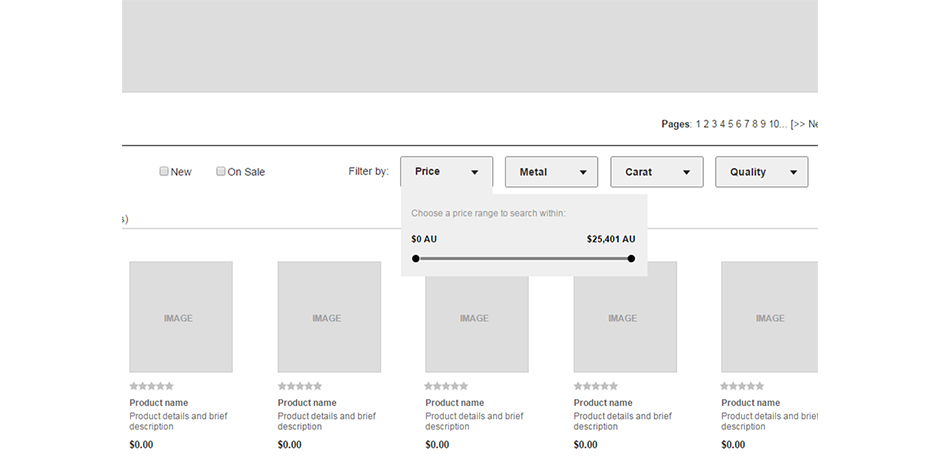Click the second product's description text

pos(326,421)
